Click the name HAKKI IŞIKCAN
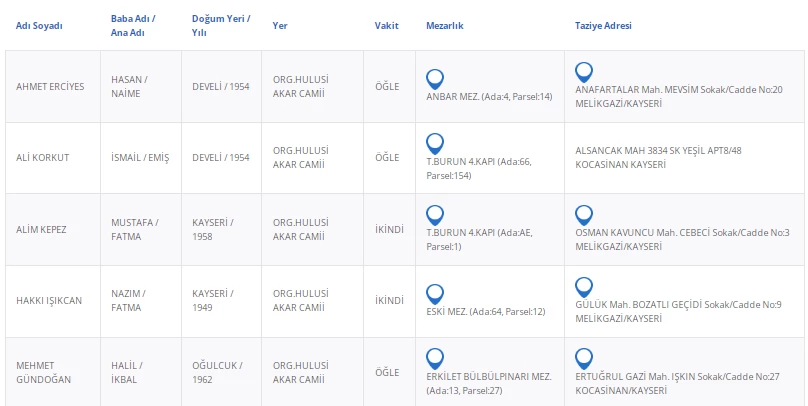The width and height of the screenshot is (808, 406). pyautogui.click(x=49, y=300)
